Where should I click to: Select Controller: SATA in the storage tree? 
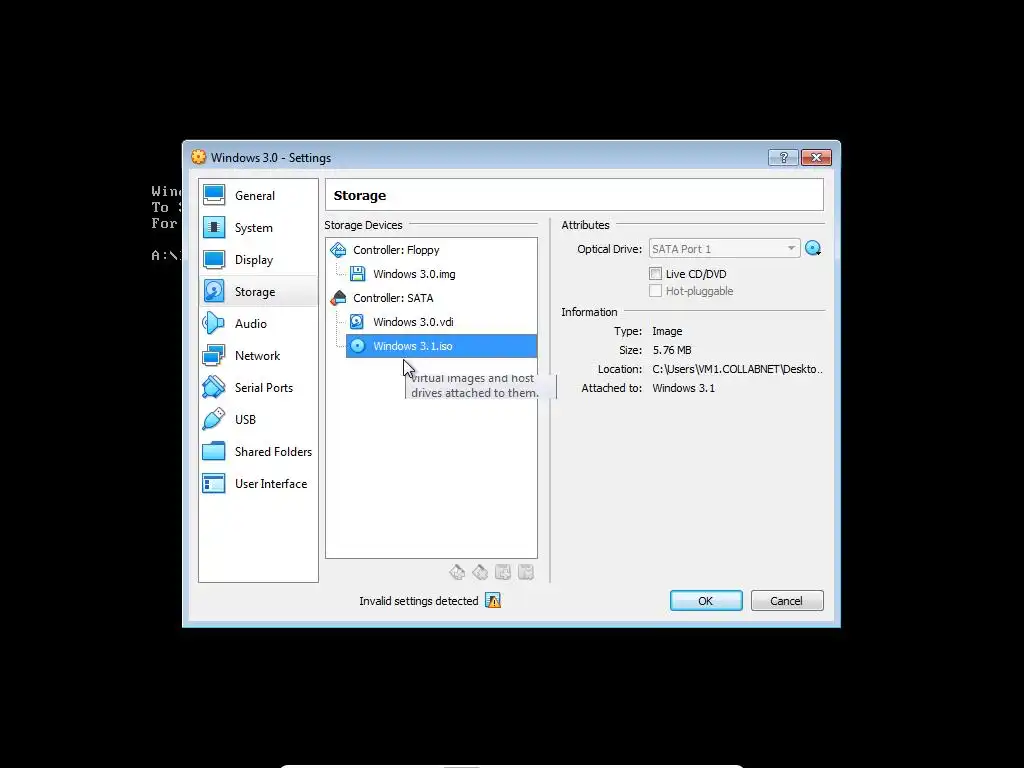[x=393, y=298]
